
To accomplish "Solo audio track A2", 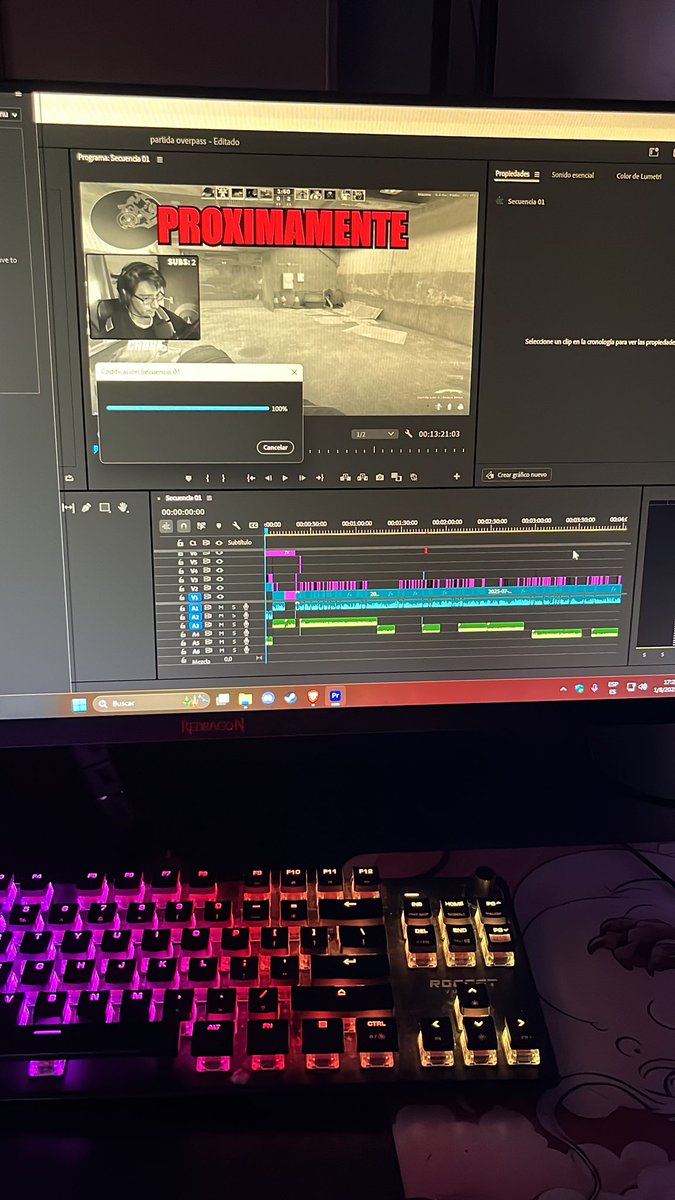I will [x=234, y=617].
